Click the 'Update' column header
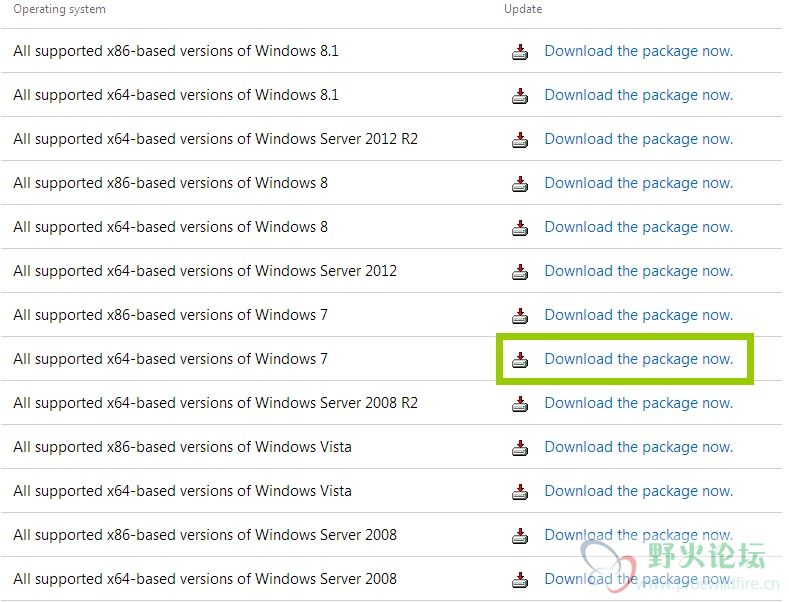Screen dimensions: 789x602 coord(523,10)
